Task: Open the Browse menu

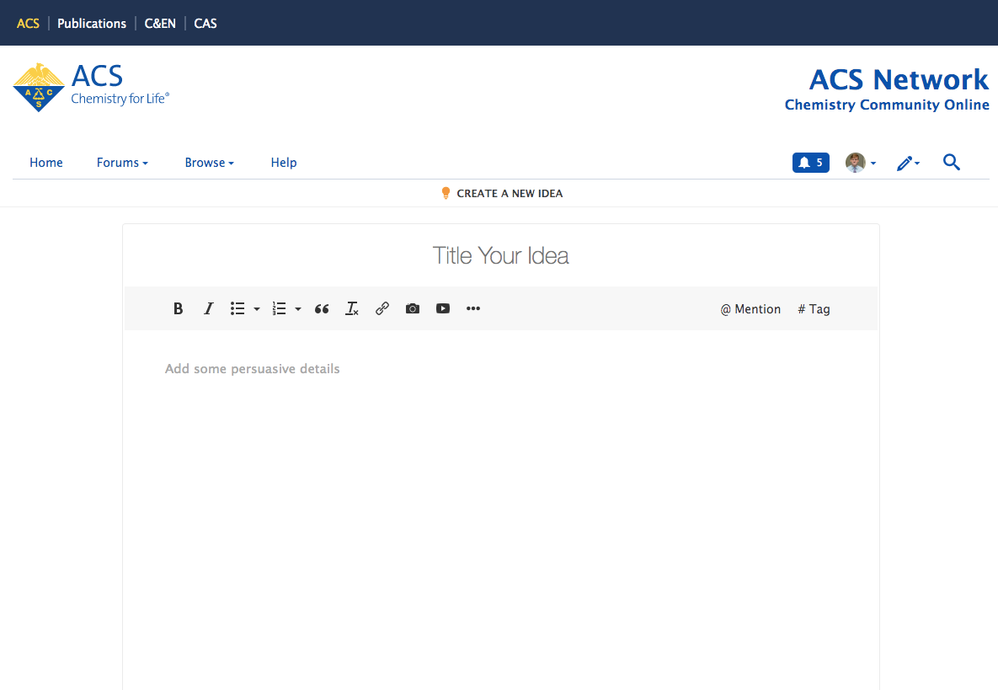Action: point(209,163)
